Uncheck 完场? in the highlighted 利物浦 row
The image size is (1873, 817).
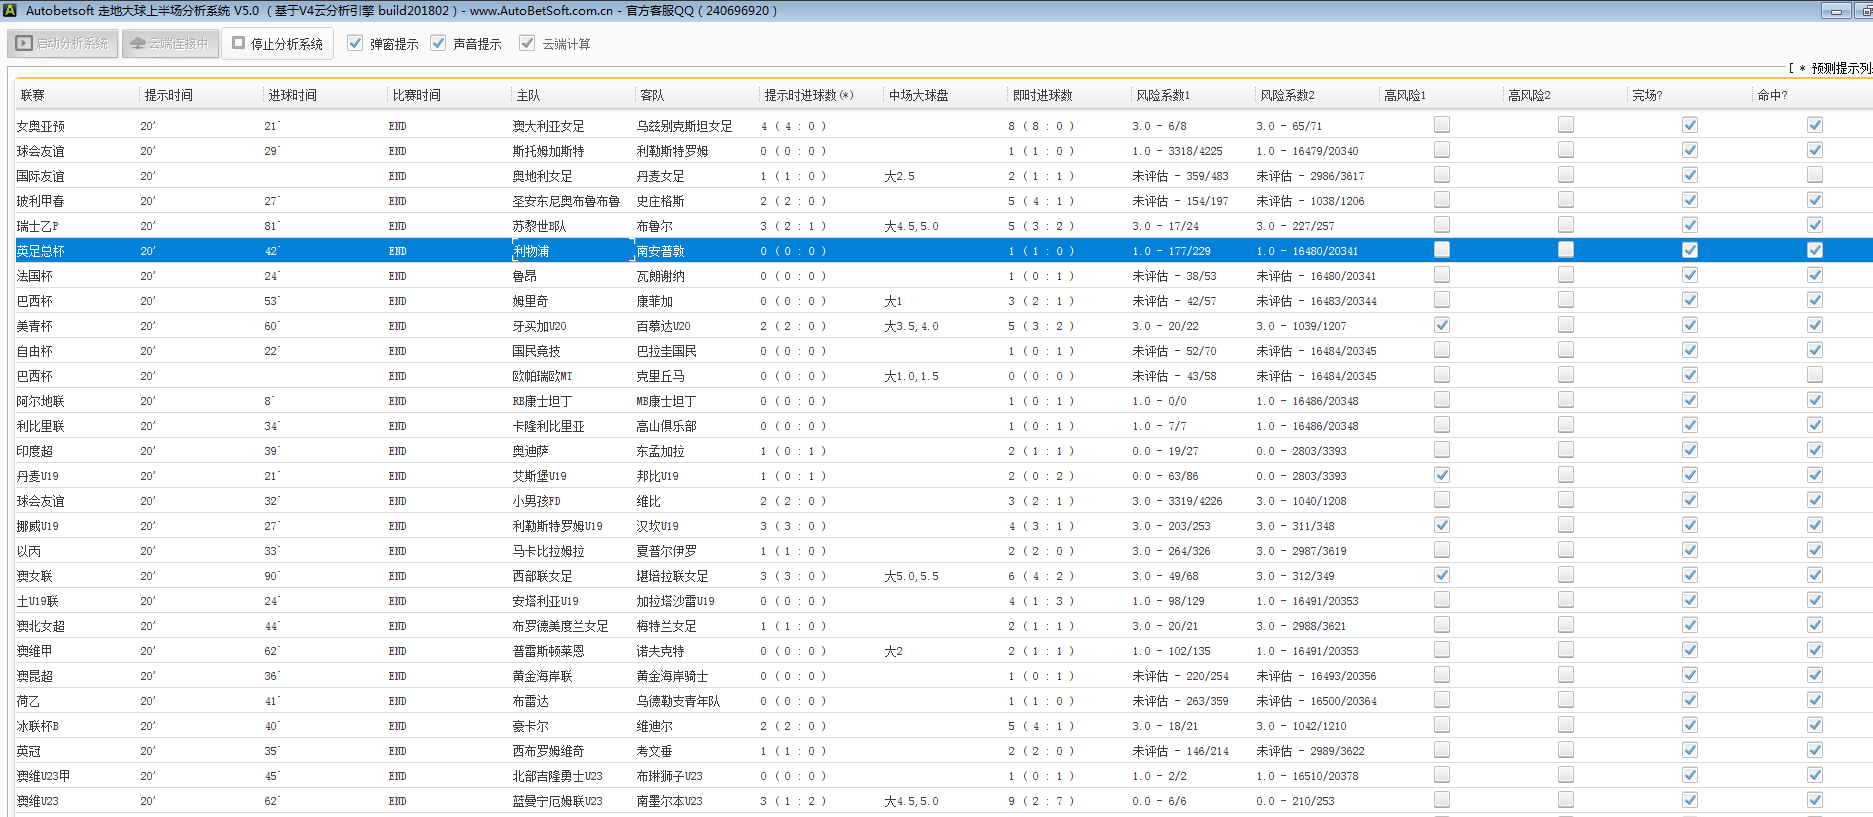(1689, 250)
